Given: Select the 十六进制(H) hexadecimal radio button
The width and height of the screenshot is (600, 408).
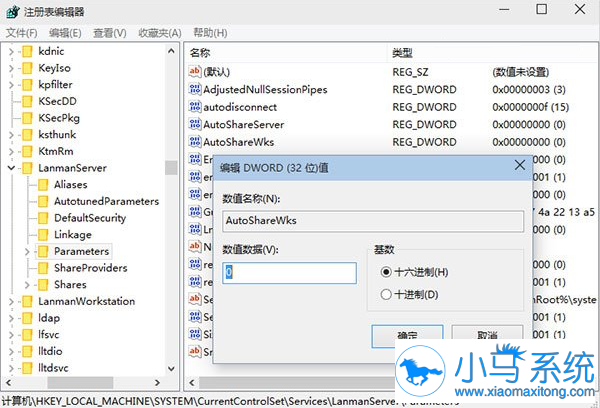Looking at the screenshot, I should [386, 272].
